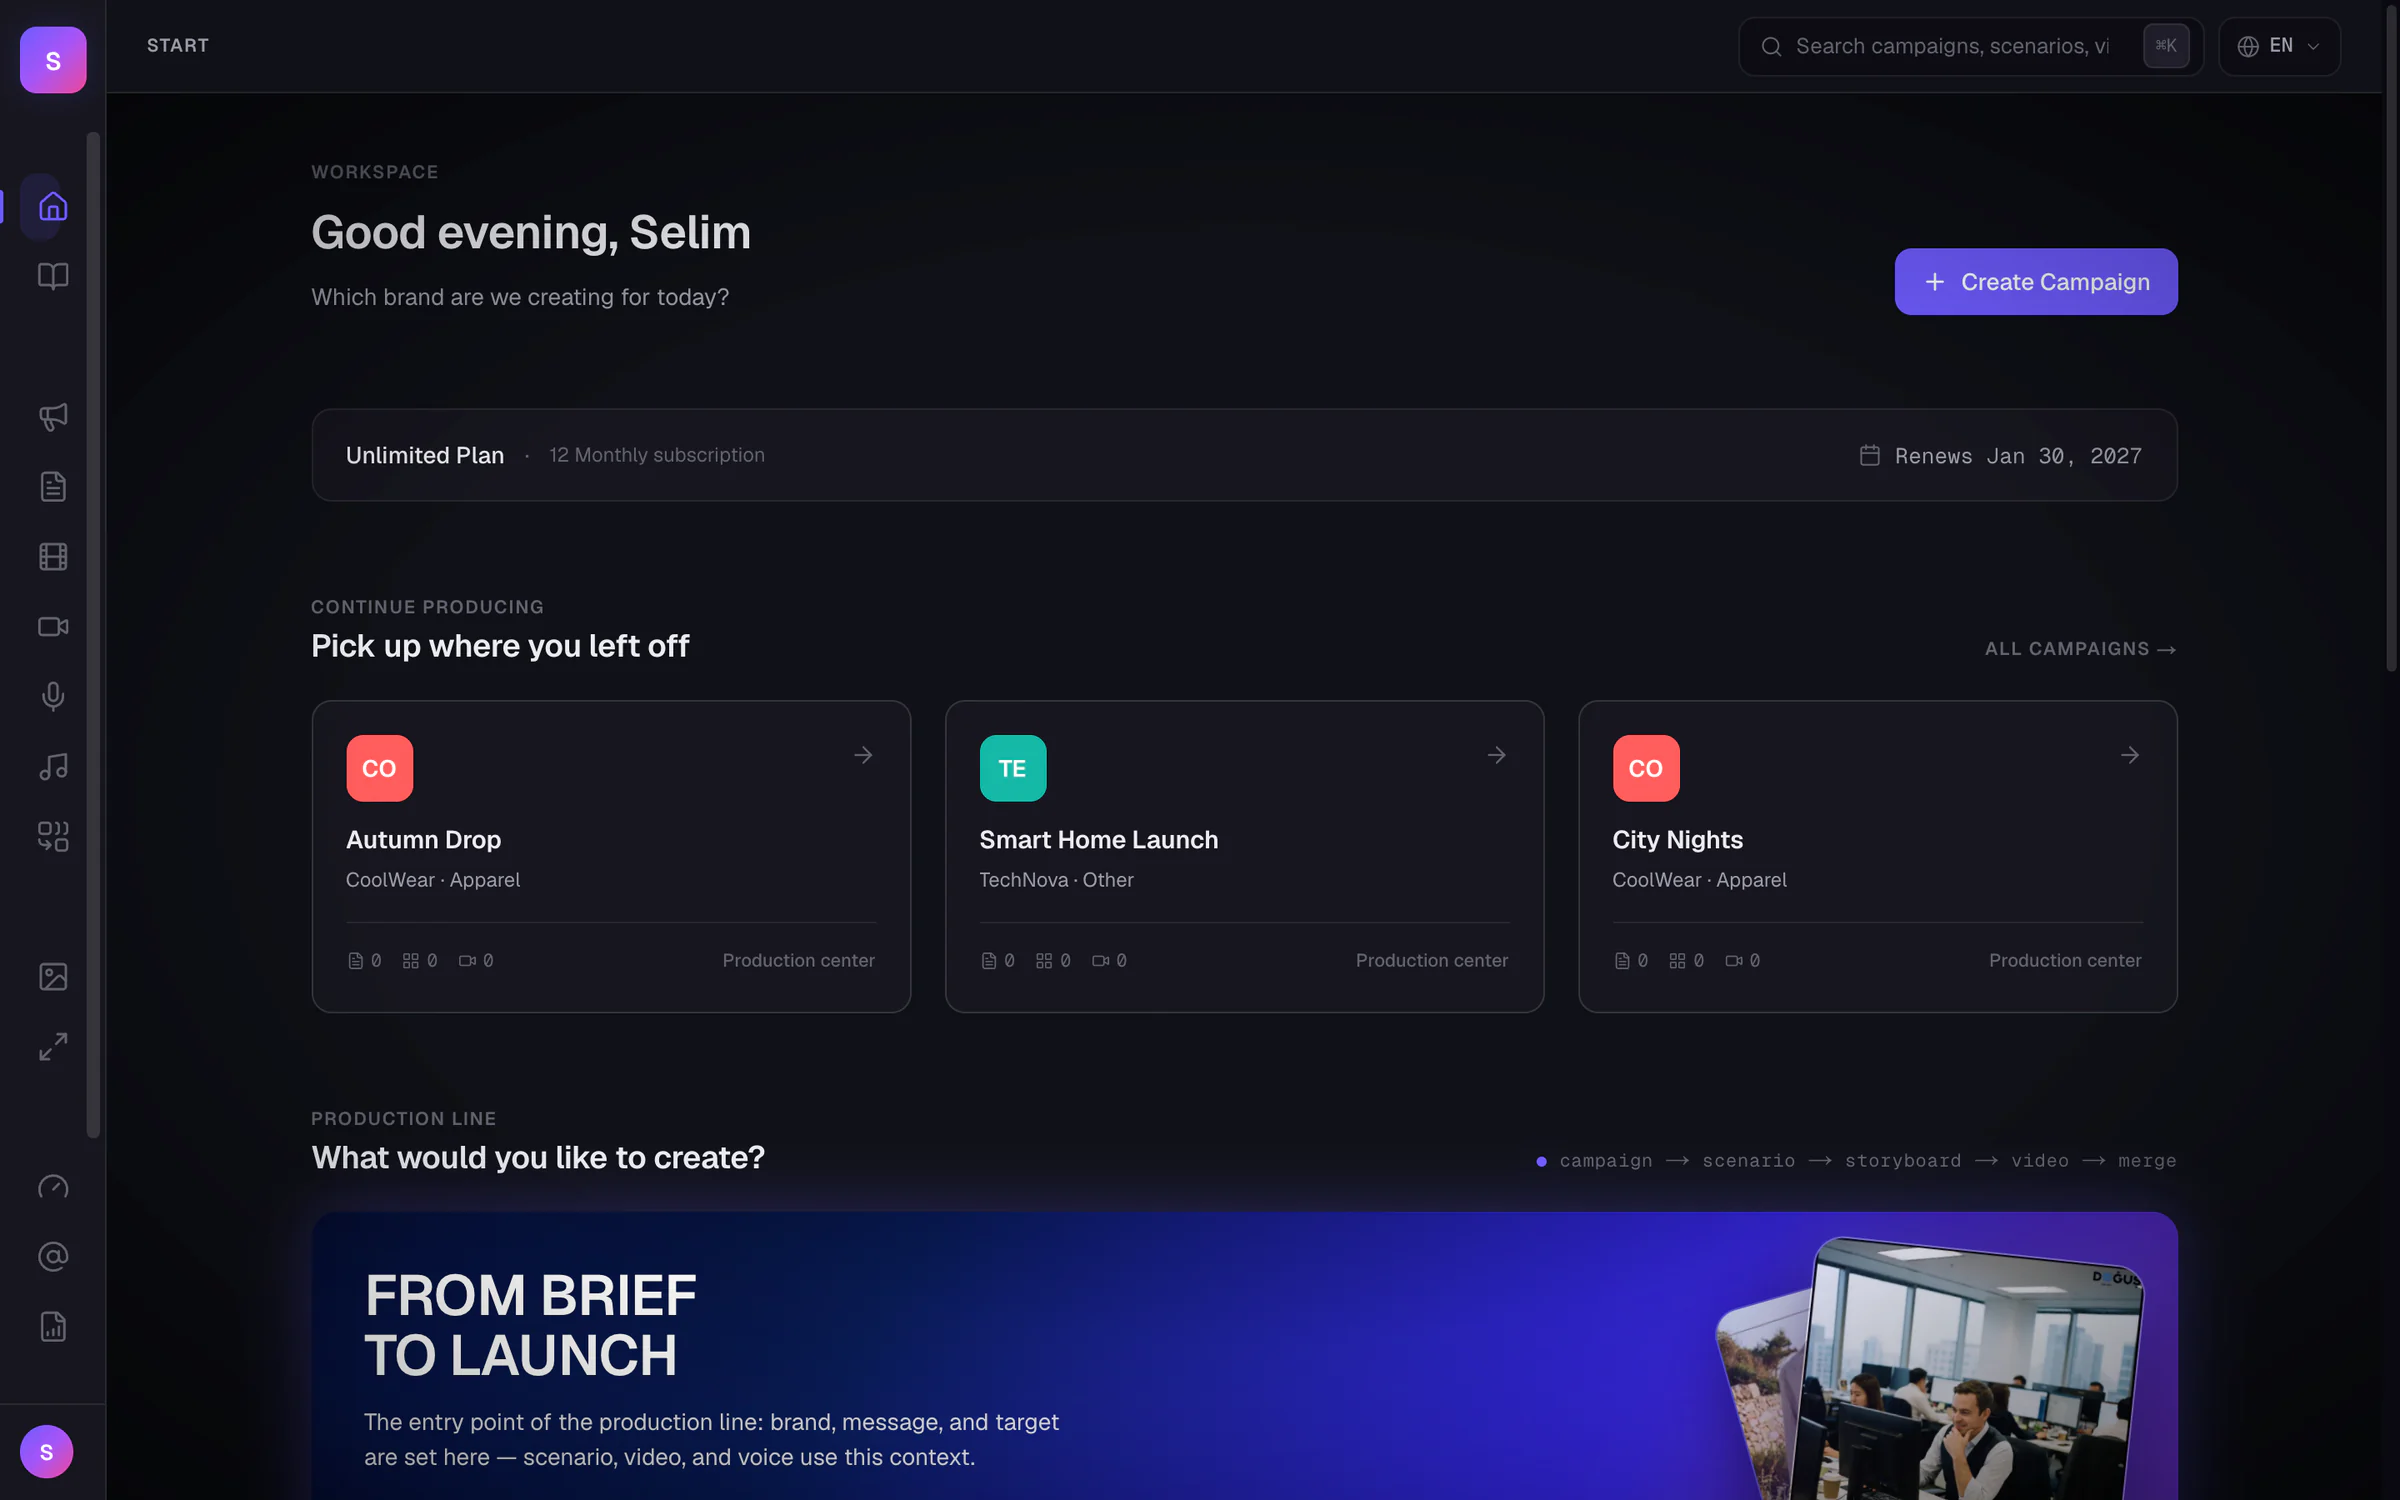Click the search magnifier icon
This screenshot has height=1500, width=2400.
click(x=1771, y=46)
